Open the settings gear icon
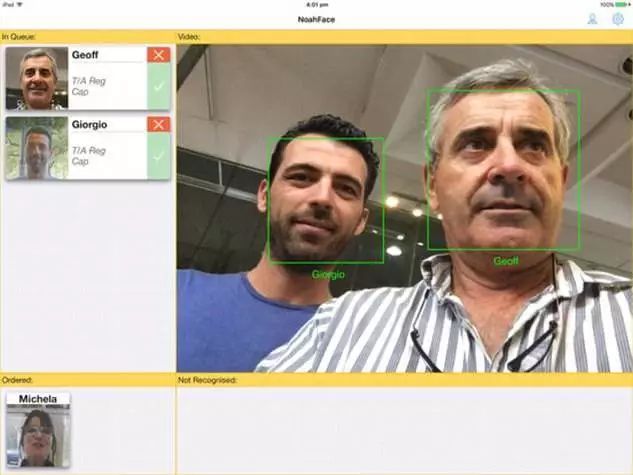The width and height of the screenshot is (633, 475). coord(617,19)
